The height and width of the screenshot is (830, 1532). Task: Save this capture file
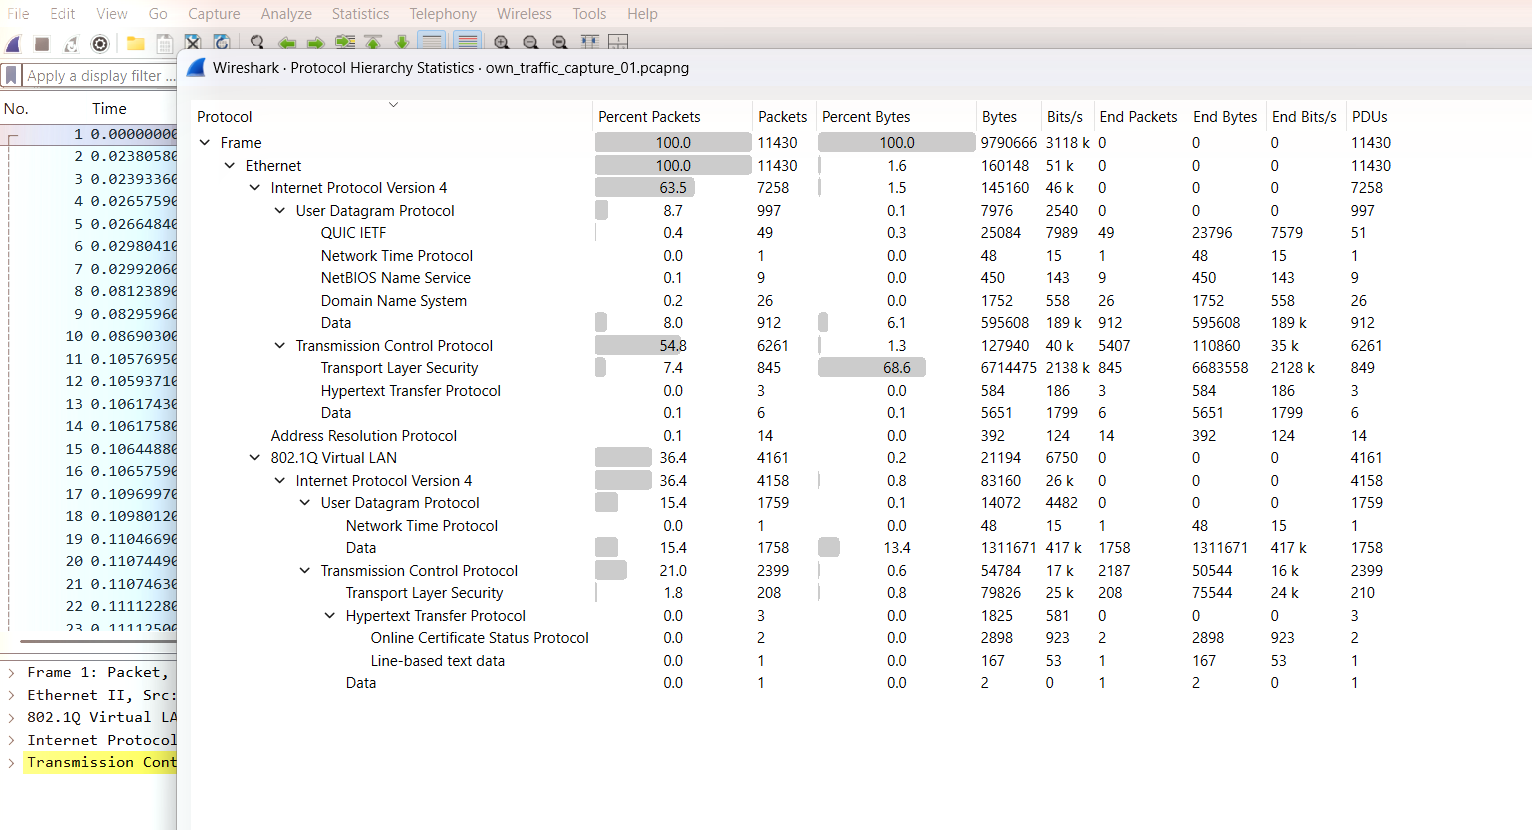point(165,43)
